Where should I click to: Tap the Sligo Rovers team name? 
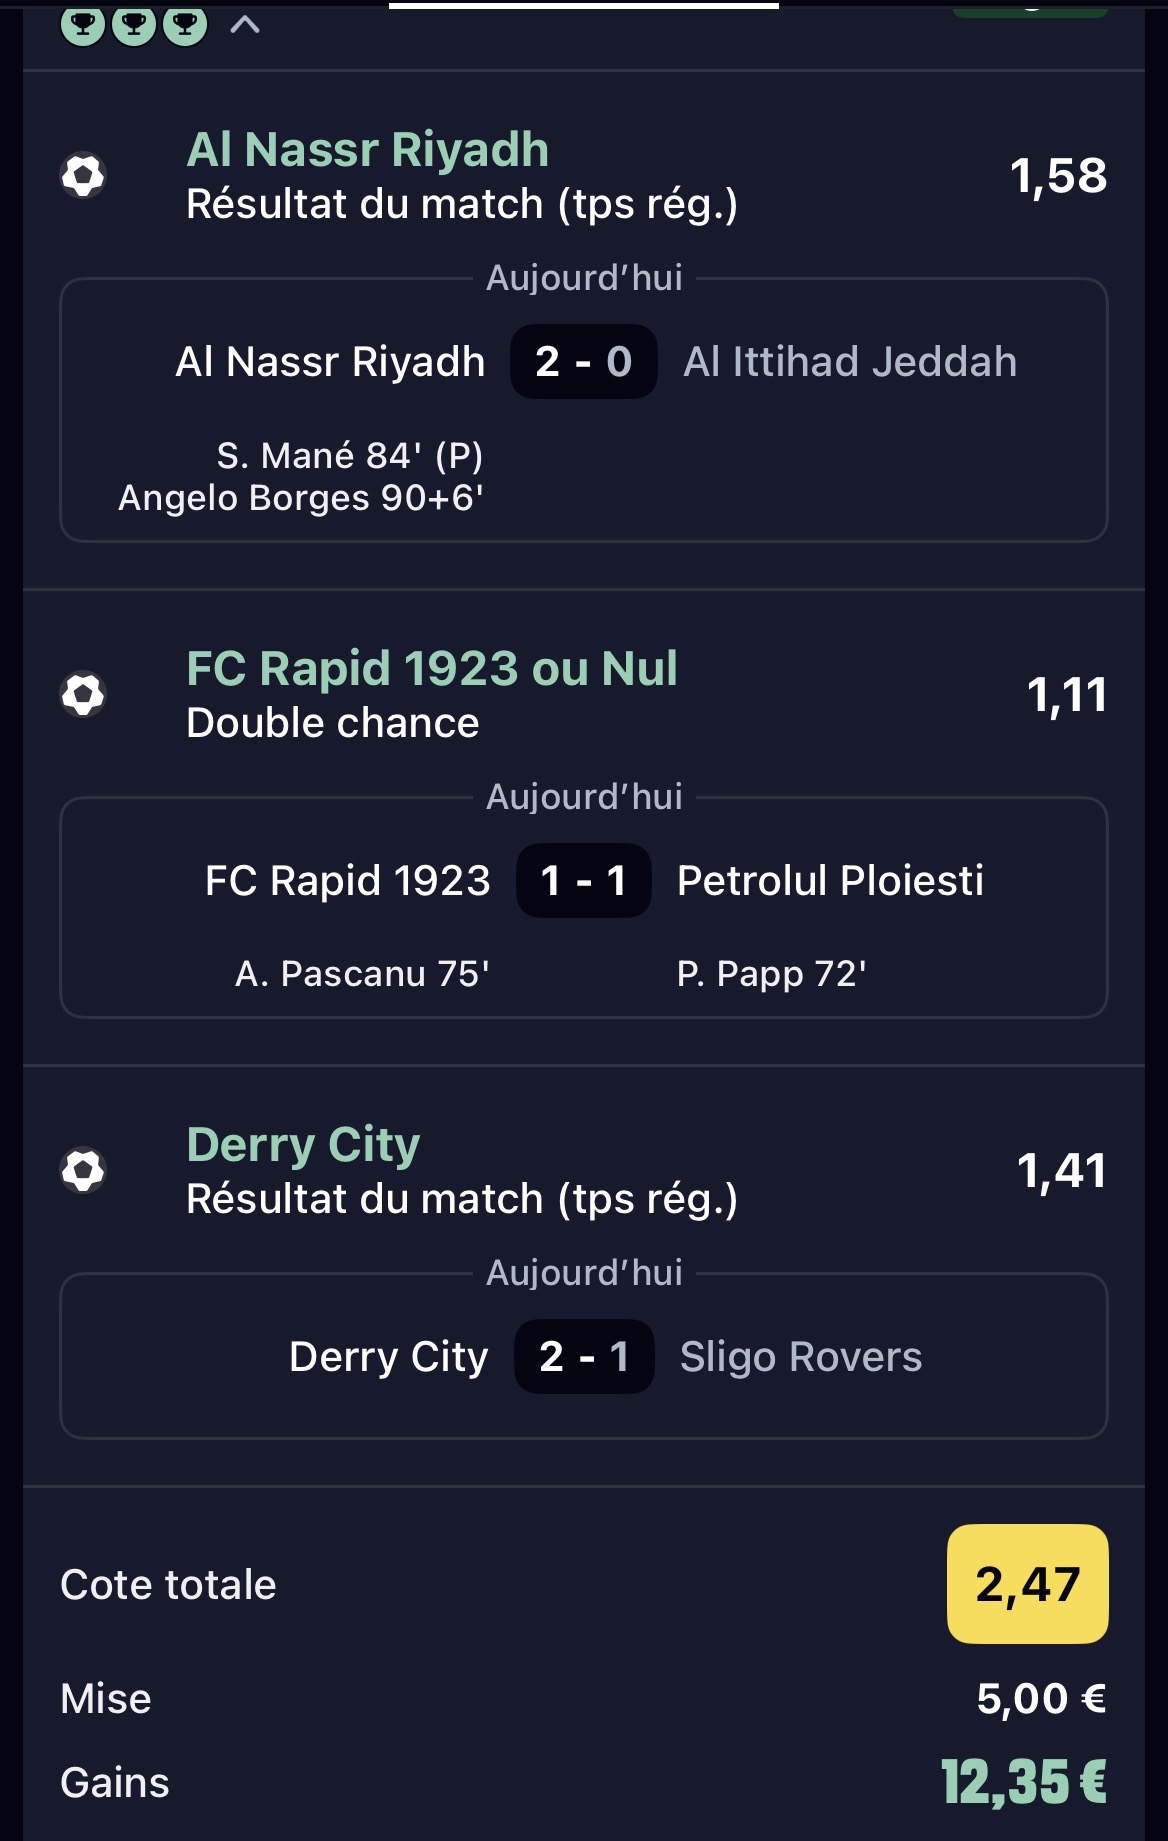click(801, 1357)
